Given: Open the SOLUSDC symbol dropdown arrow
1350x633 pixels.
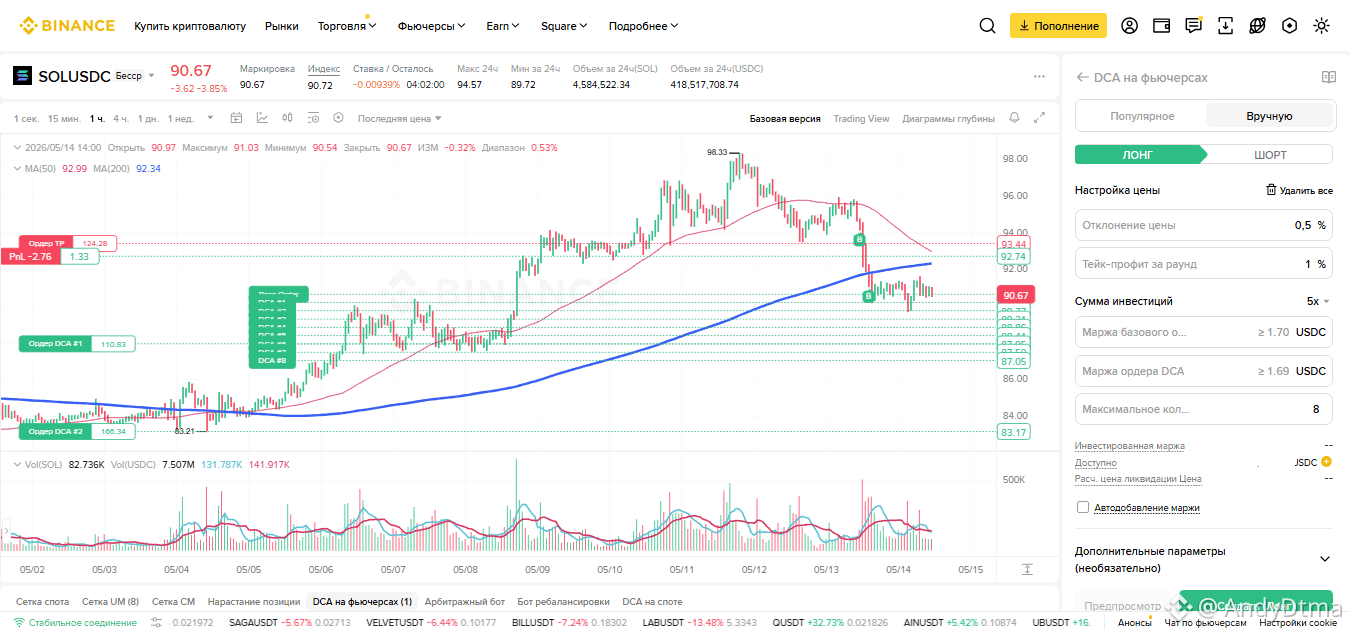Looking at the screenshot, I should (152, 76).
